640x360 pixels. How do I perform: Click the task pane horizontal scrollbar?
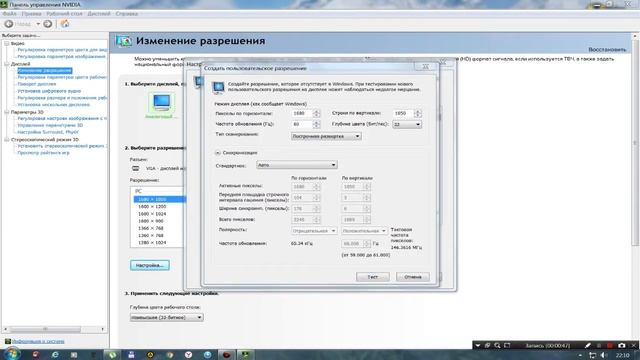53,329
